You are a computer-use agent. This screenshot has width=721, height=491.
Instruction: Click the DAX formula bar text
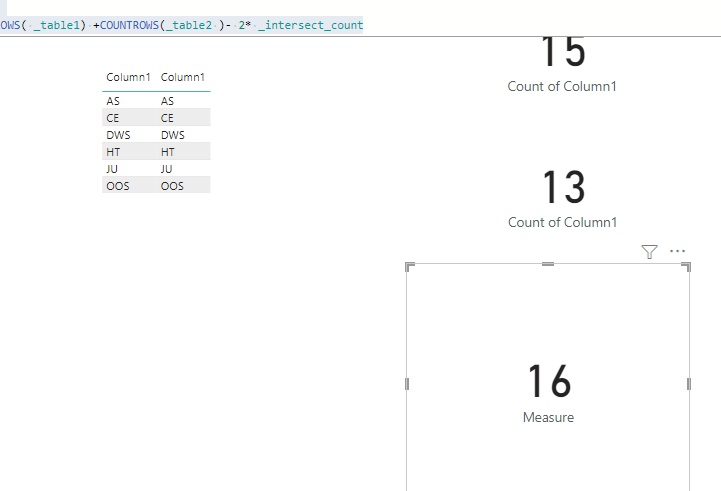(182, 25)
